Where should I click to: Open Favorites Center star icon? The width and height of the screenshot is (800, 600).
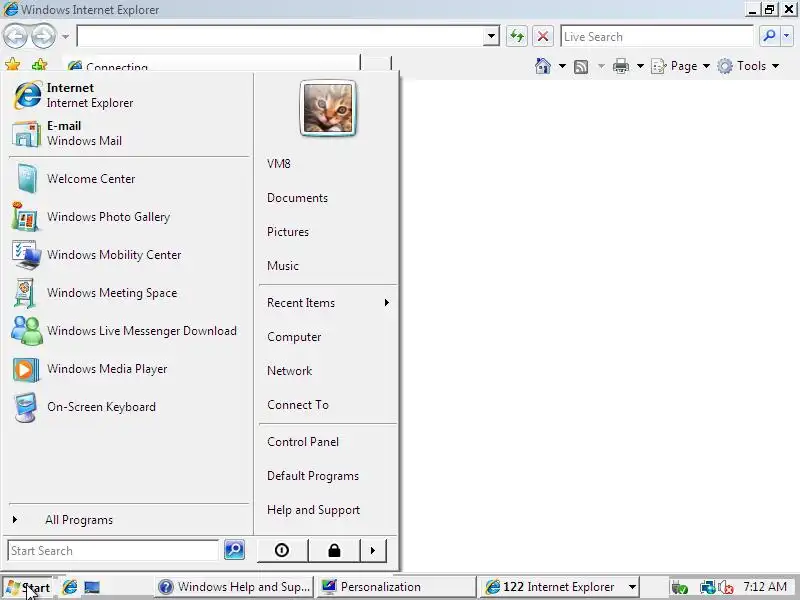click(13, 65)
